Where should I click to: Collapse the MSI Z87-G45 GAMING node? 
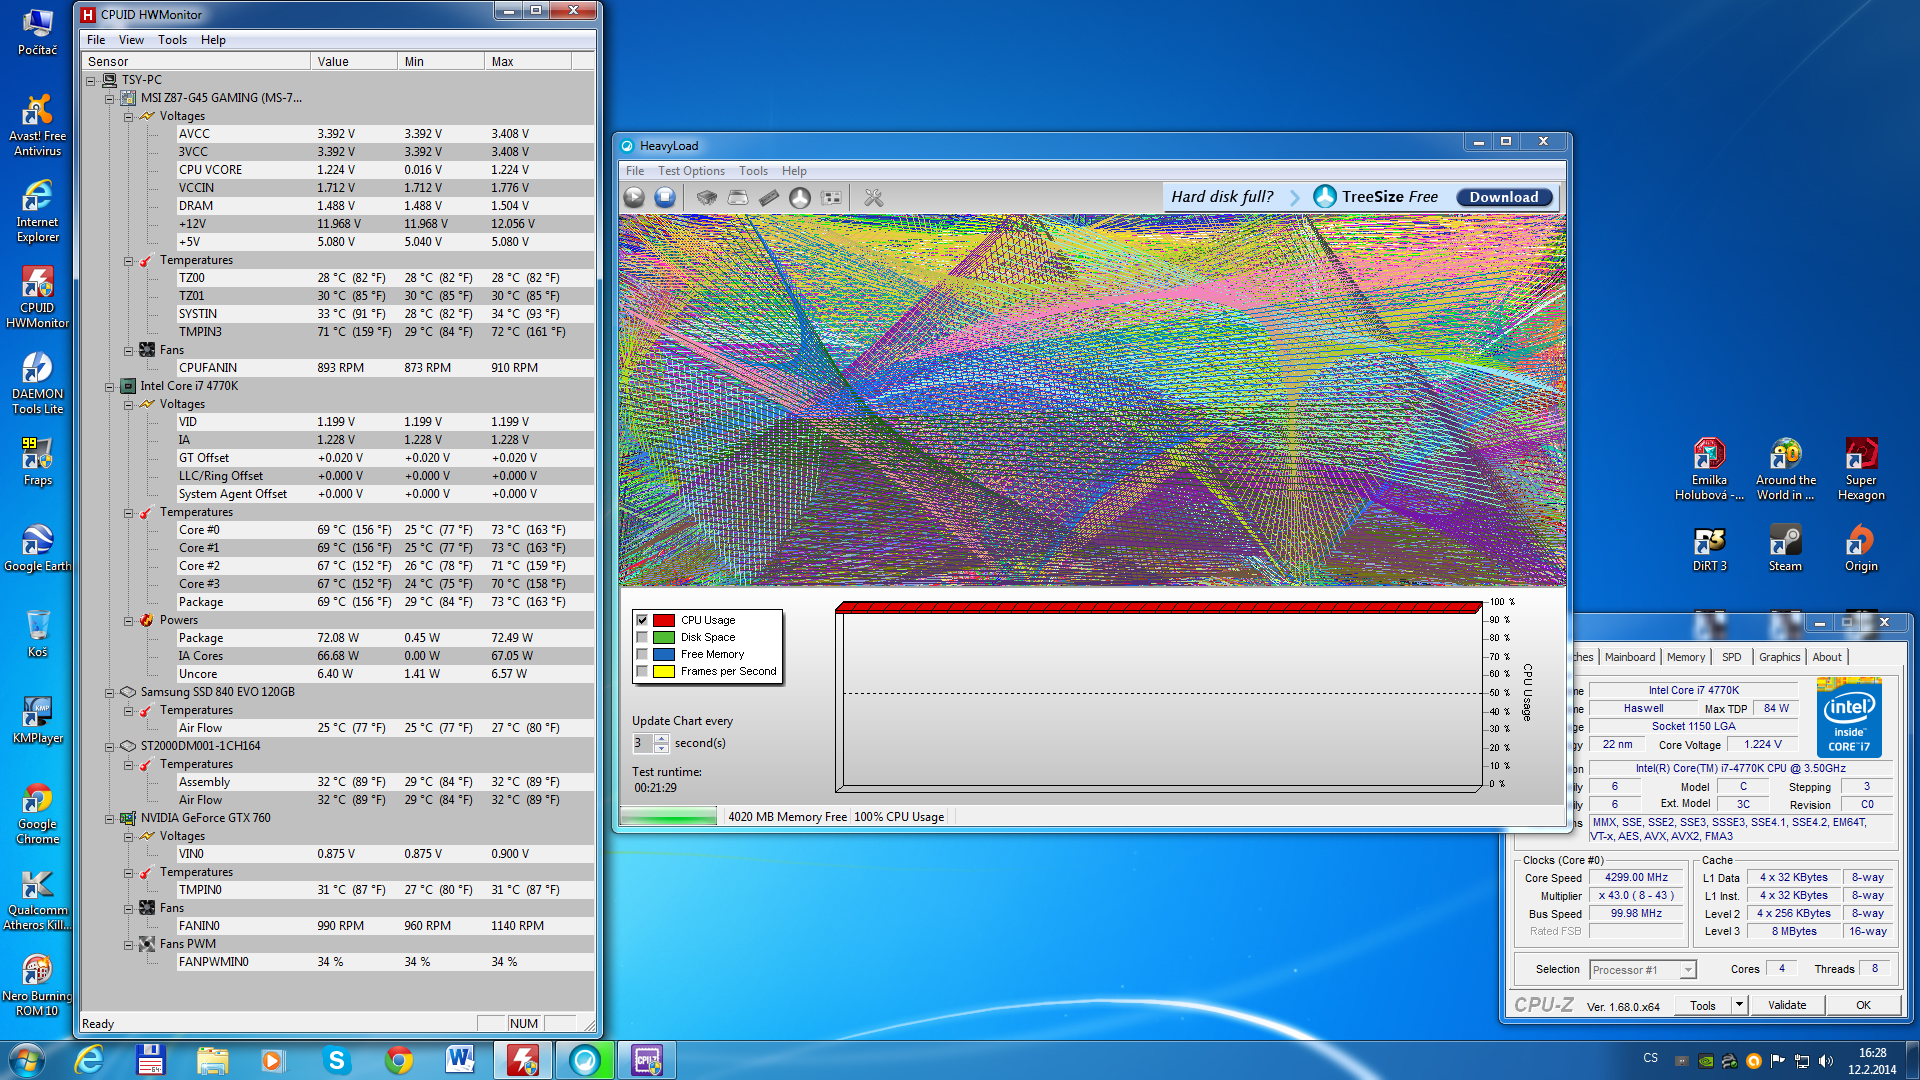point(109,98)
